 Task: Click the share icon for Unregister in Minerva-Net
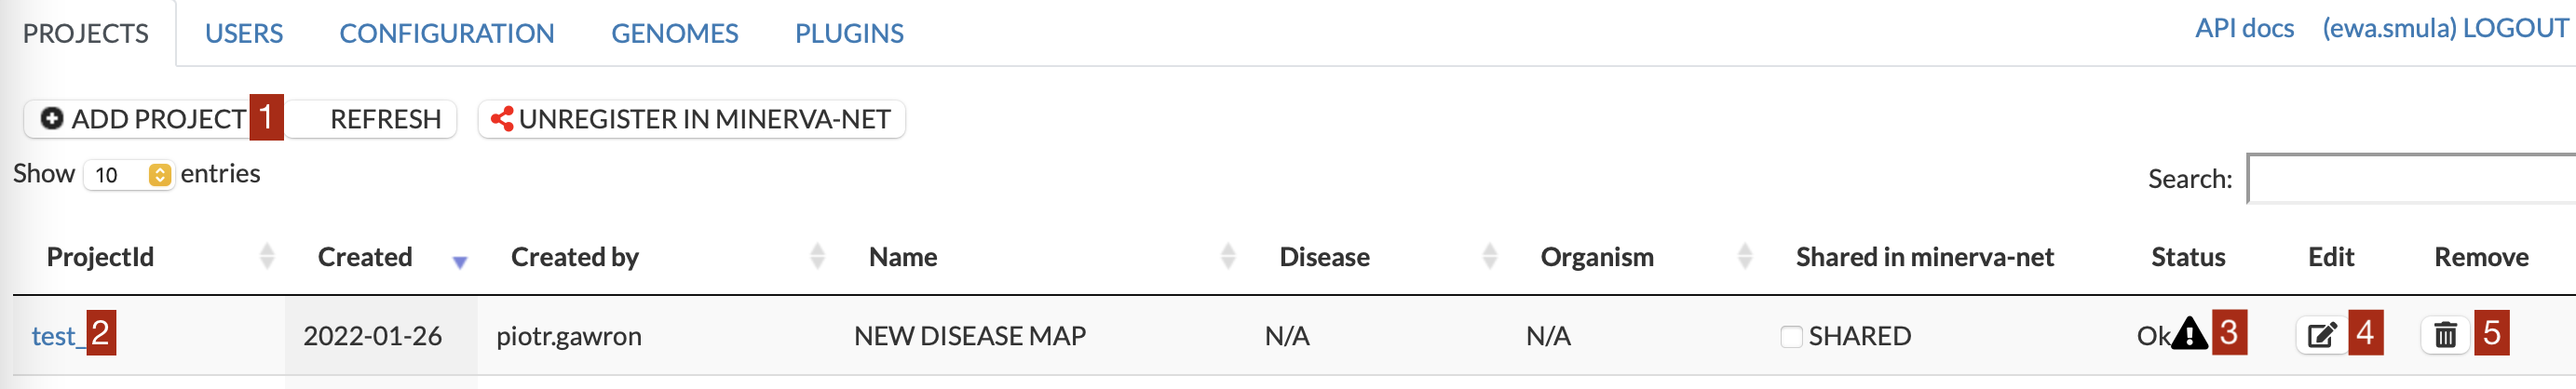tap(501, 119)
